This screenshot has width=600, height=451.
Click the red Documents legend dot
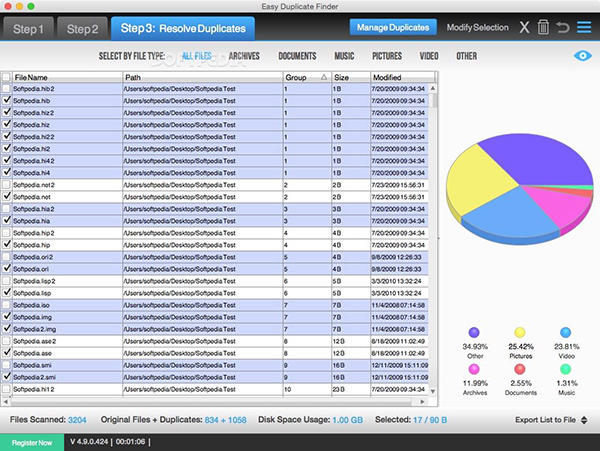click(520, 369)
